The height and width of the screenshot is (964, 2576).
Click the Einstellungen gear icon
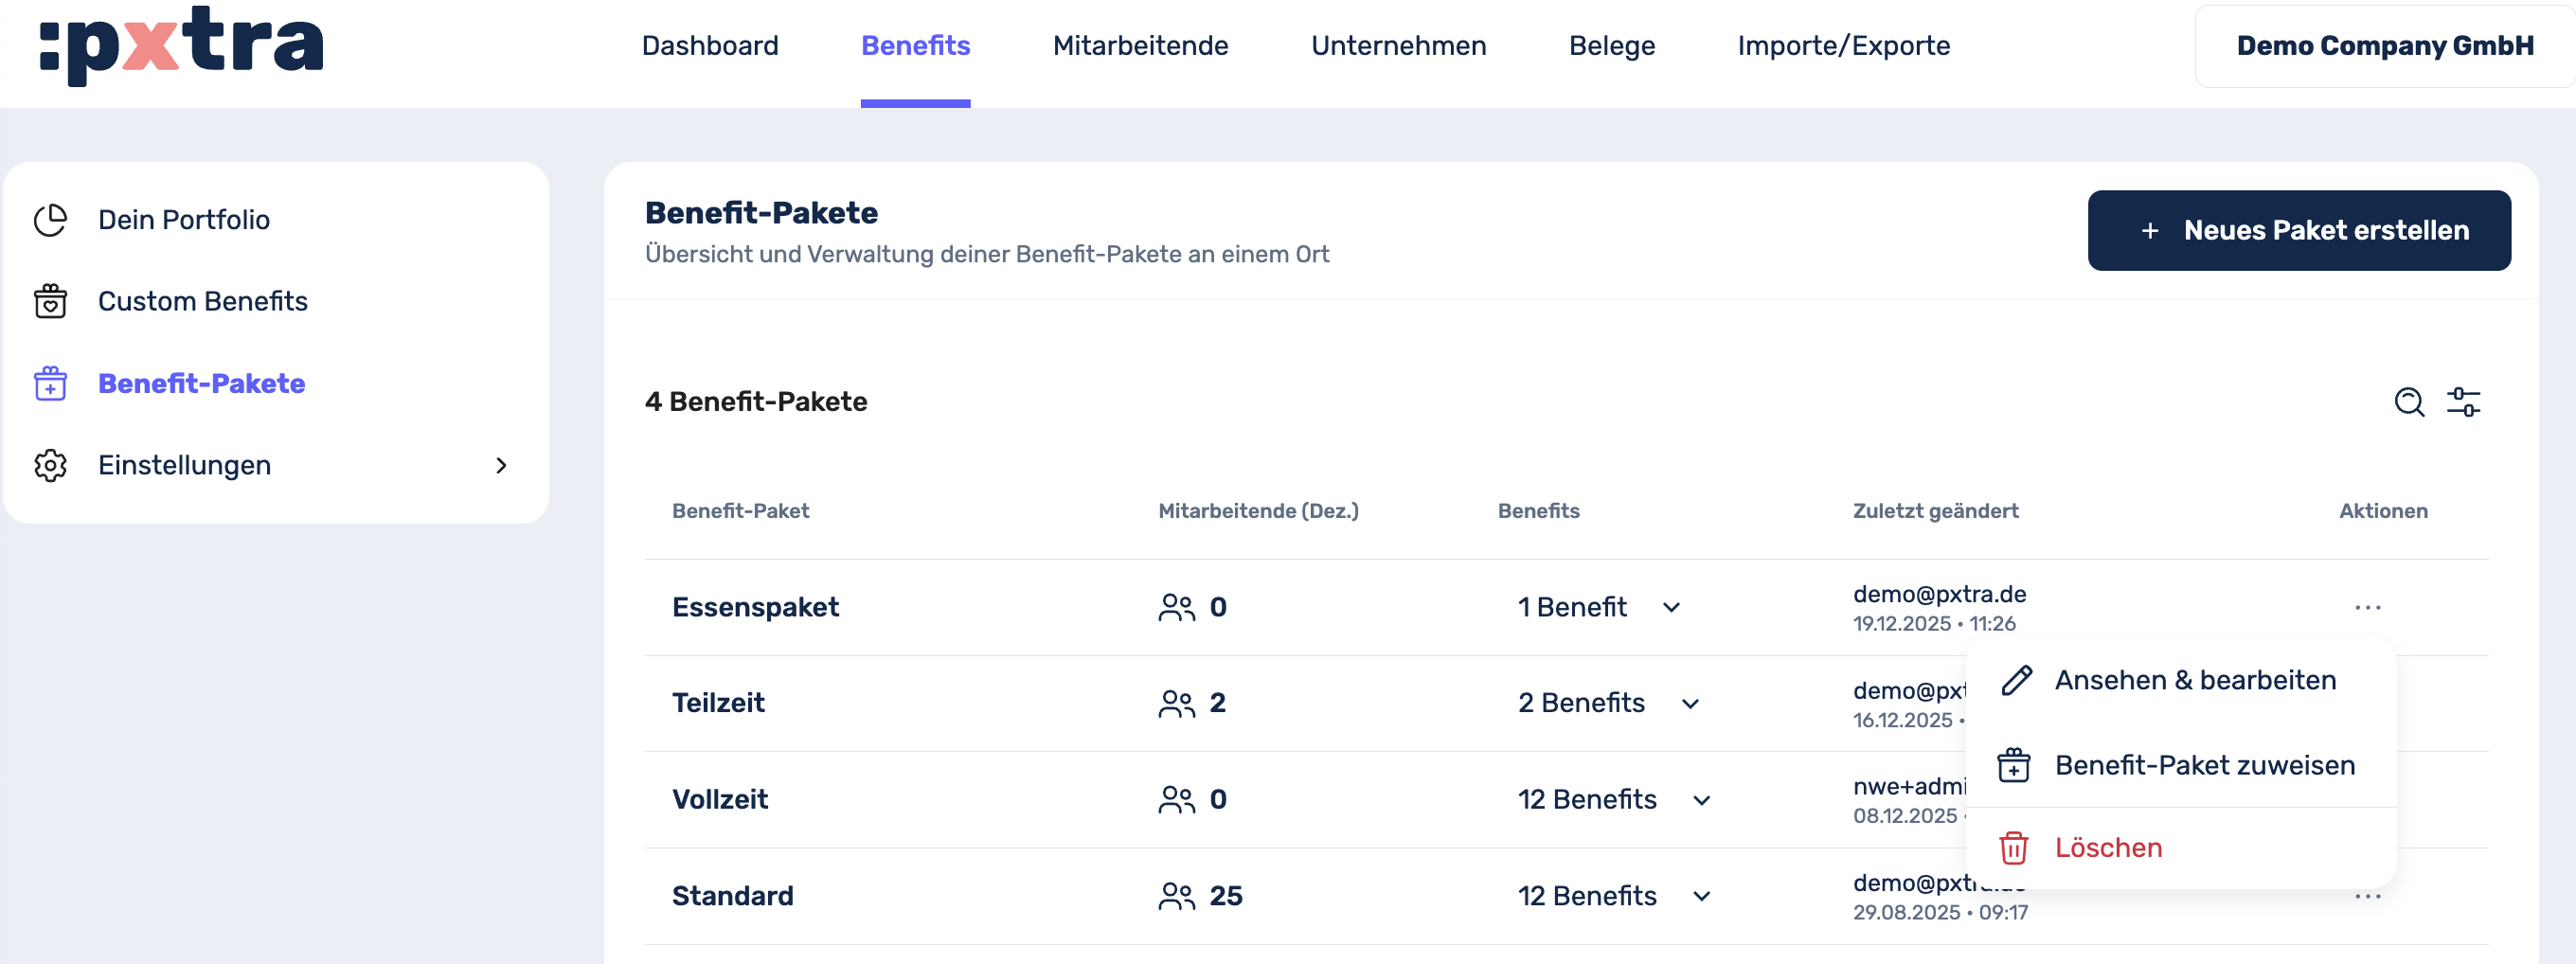(50, 465)
